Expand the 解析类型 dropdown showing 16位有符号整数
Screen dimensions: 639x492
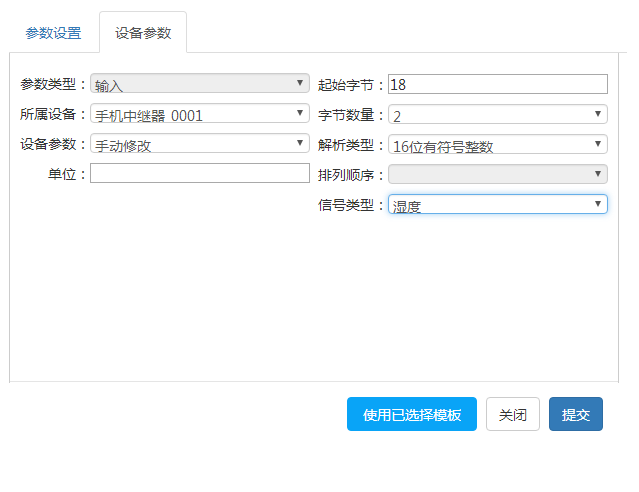pyautogui.click(x=498, y=144)
